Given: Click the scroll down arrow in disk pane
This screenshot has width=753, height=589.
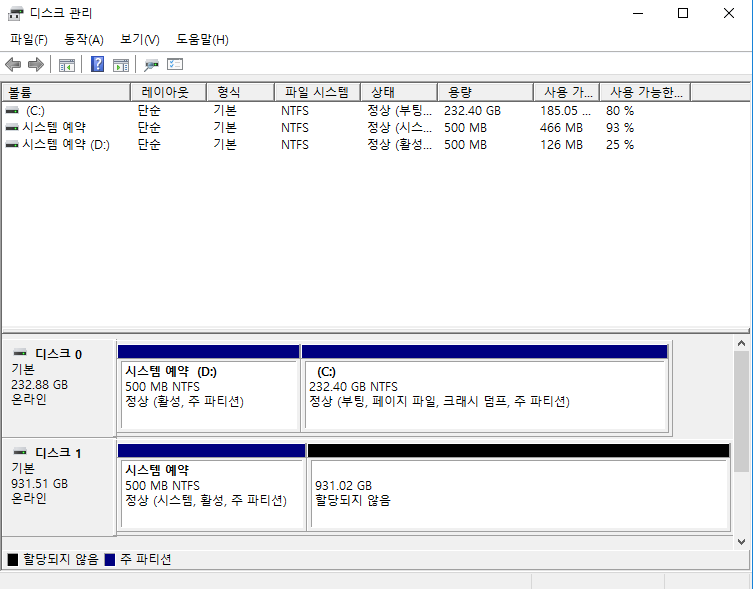Looking at the screenshot, I should [x=741, y=541].
